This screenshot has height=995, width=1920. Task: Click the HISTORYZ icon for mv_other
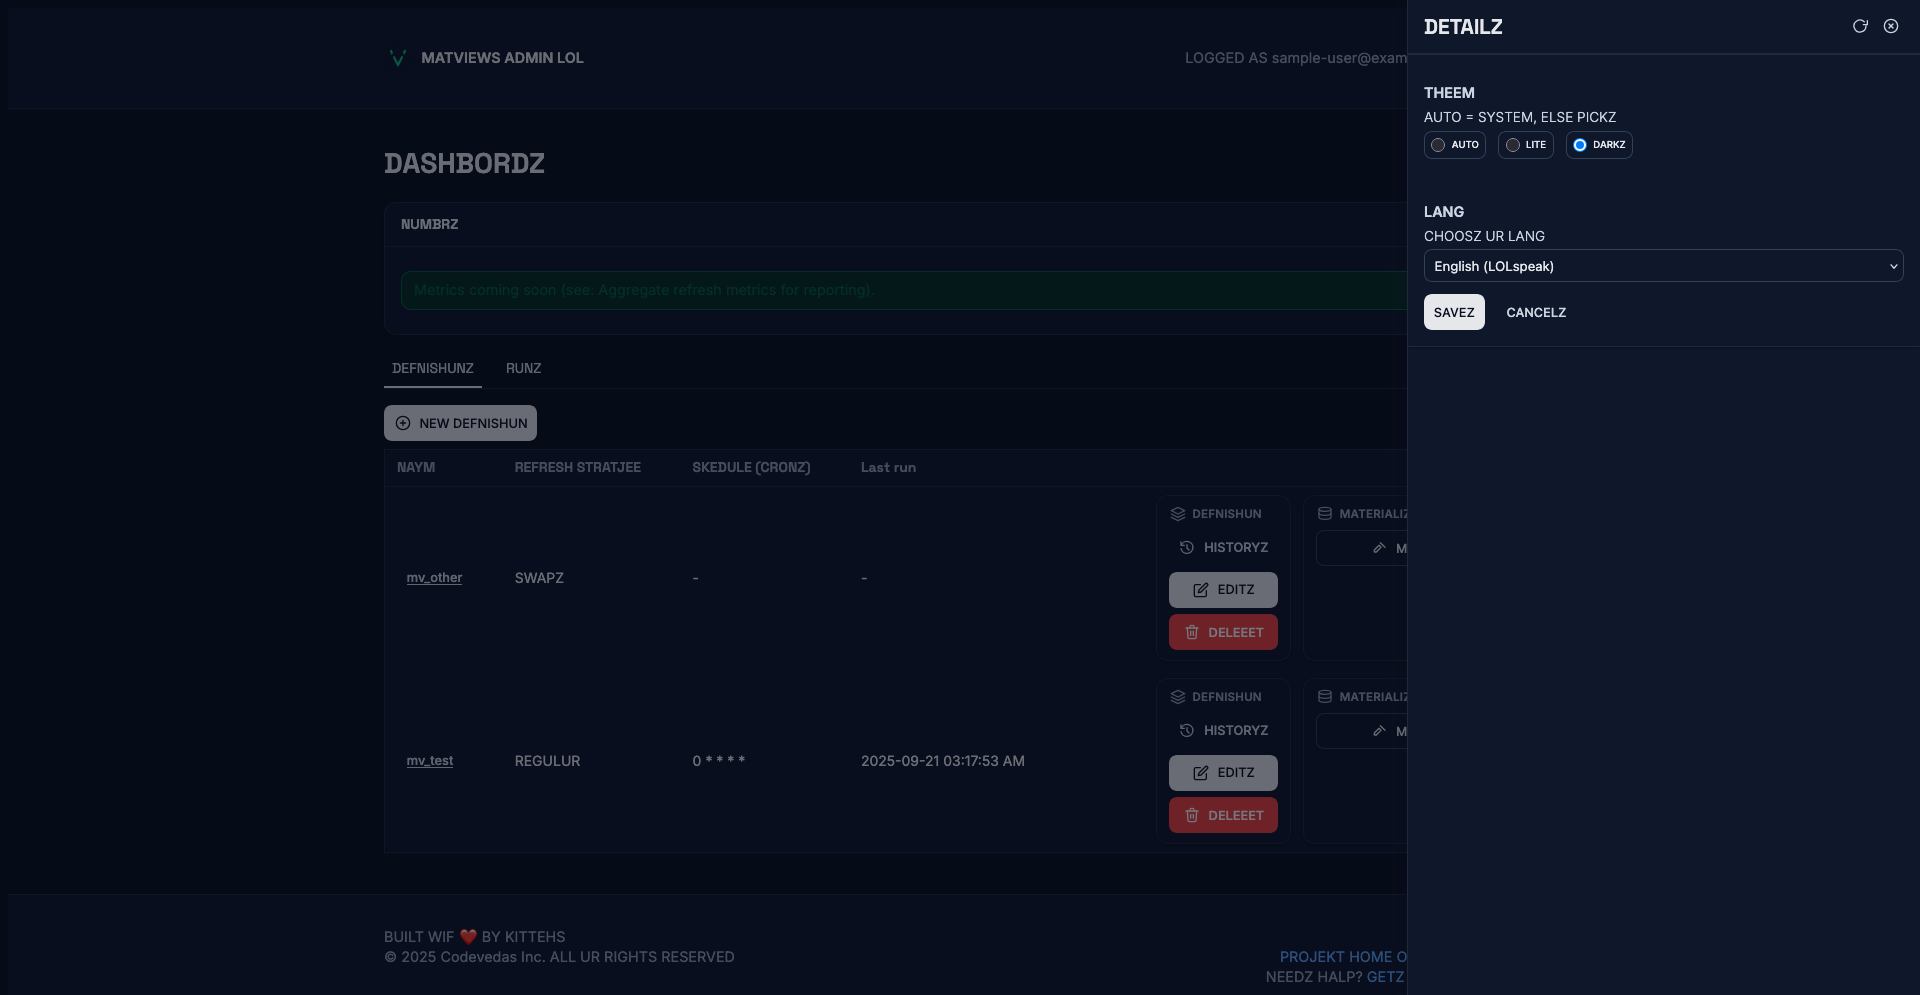coord(1187,547)
